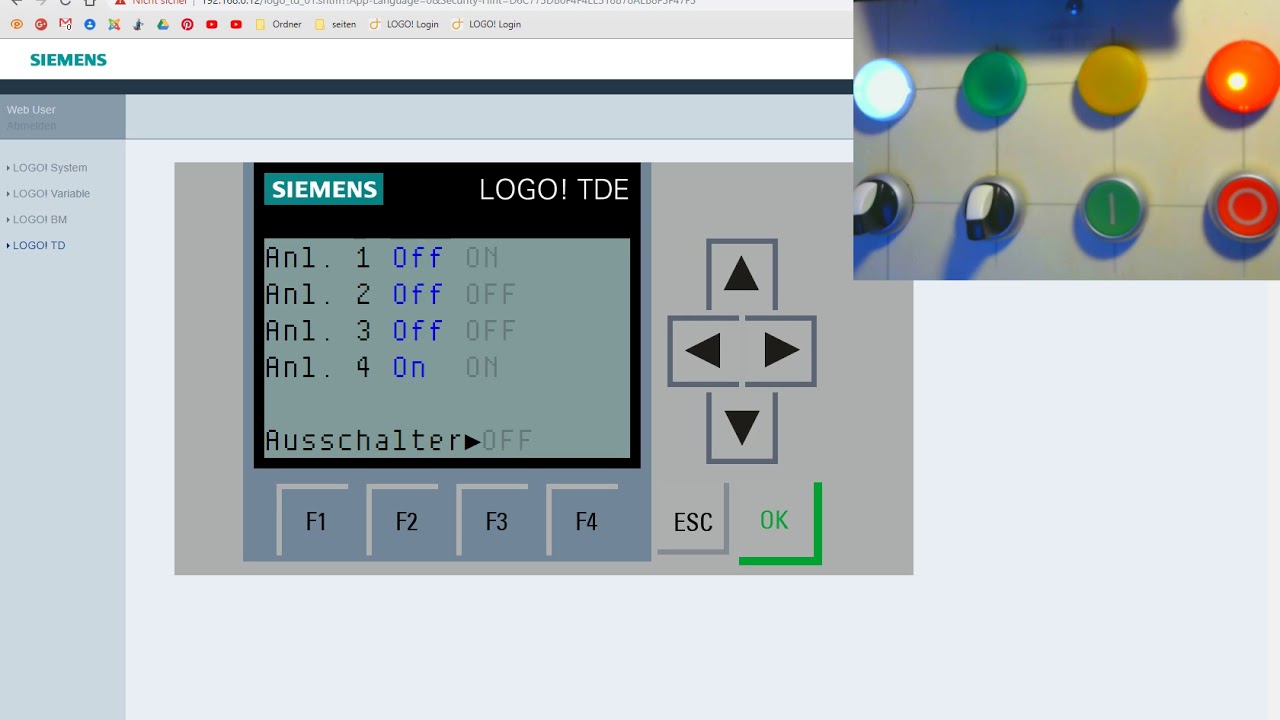Open the Google+ bookmark icon

tap(41, 24)
